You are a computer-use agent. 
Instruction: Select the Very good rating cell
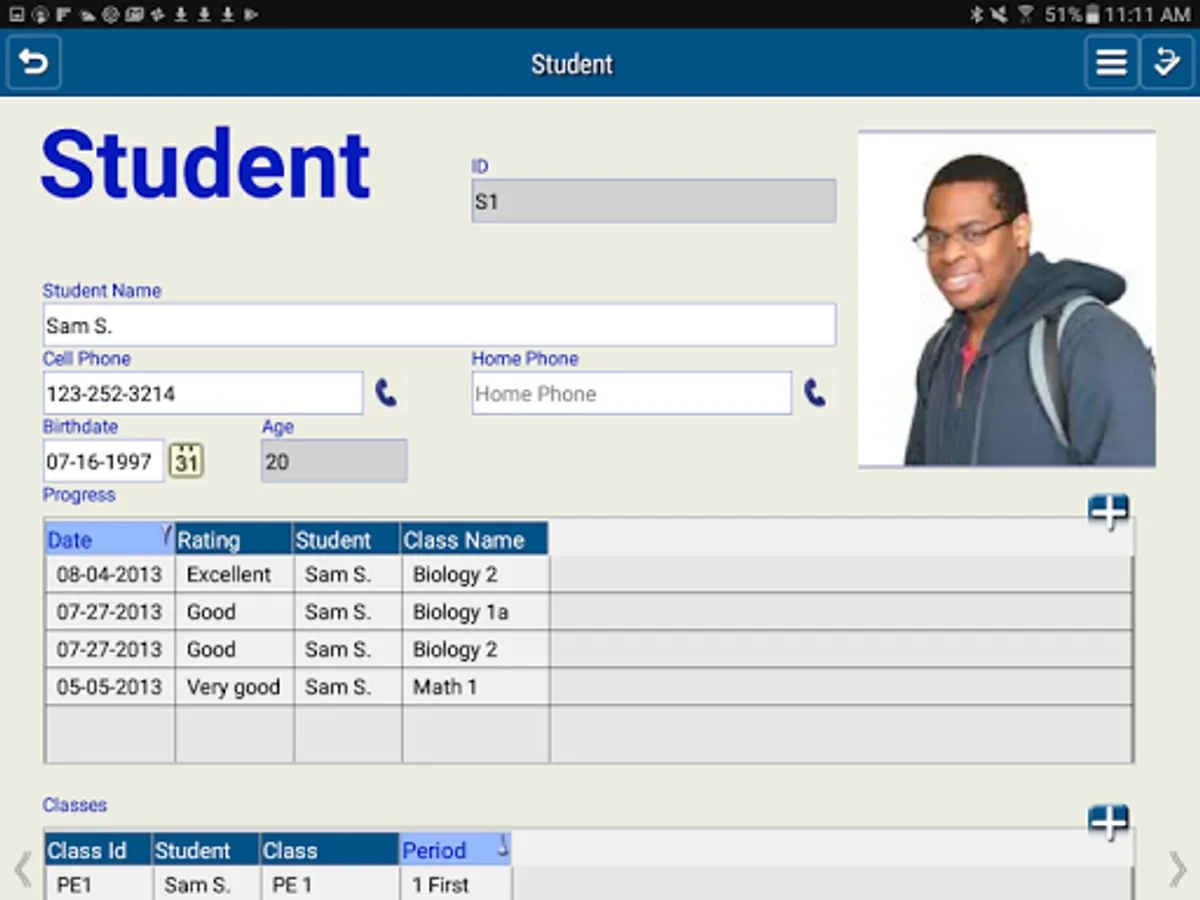[x=234, y=687]
